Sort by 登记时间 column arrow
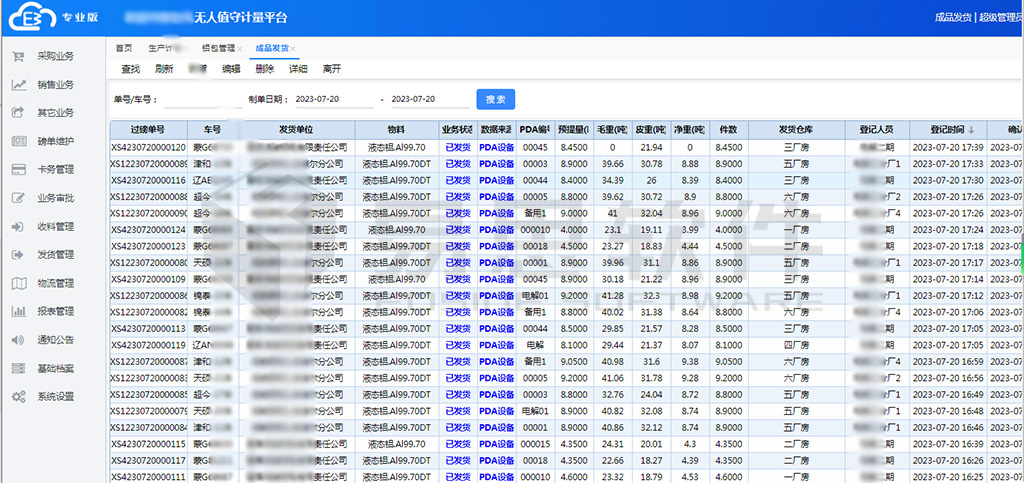 (970, 130)
